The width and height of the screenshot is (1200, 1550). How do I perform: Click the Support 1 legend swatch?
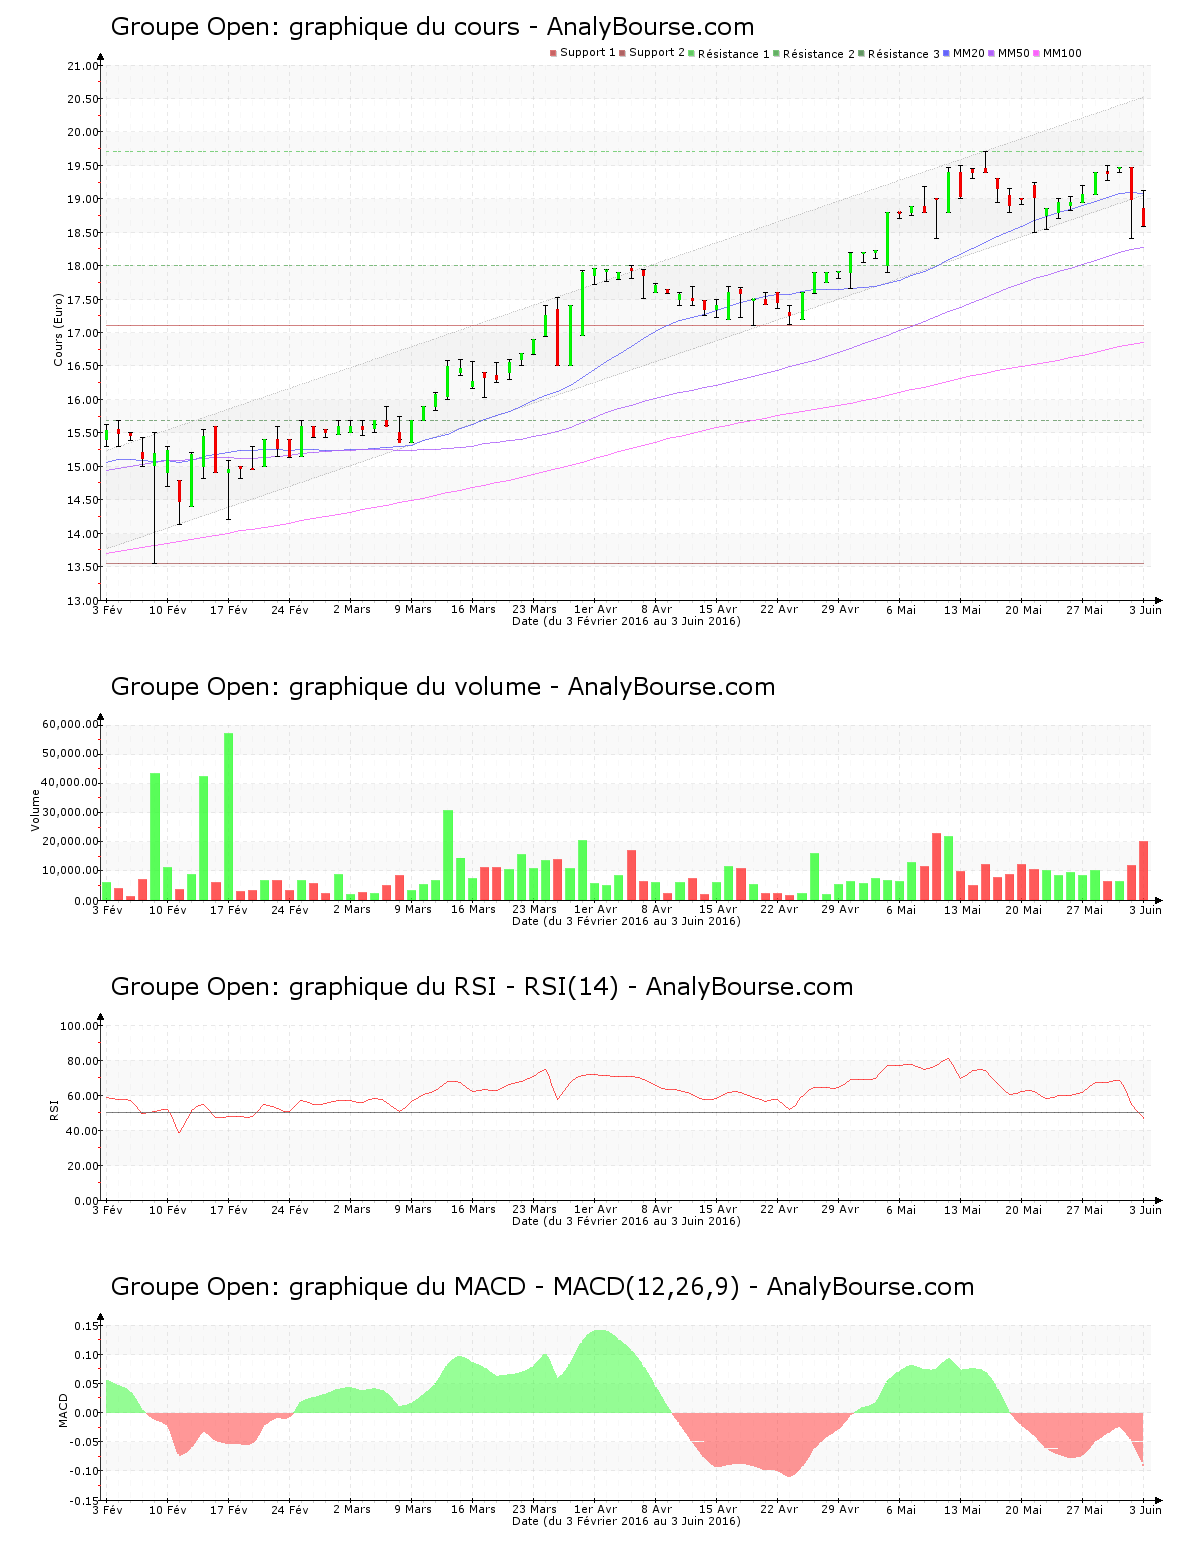click(x=553, y=53)
